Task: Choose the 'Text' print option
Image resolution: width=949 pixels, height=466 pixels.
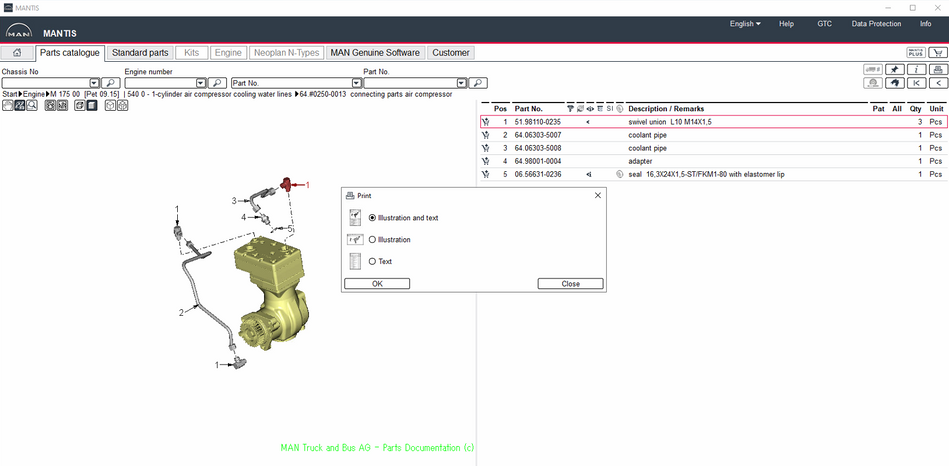Action: coord(373,261)
